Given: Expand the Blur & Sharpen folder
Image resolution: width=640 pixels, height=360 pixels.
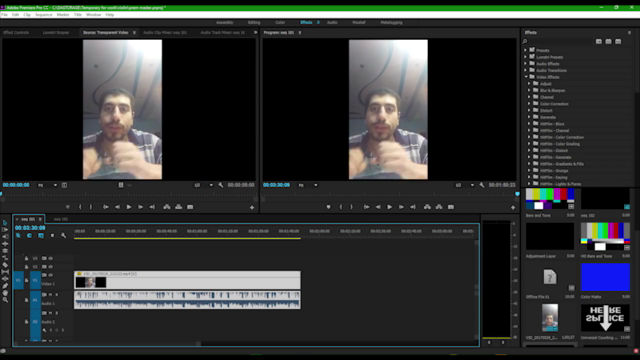Looking at the screenshot, I should click(529, 90).
